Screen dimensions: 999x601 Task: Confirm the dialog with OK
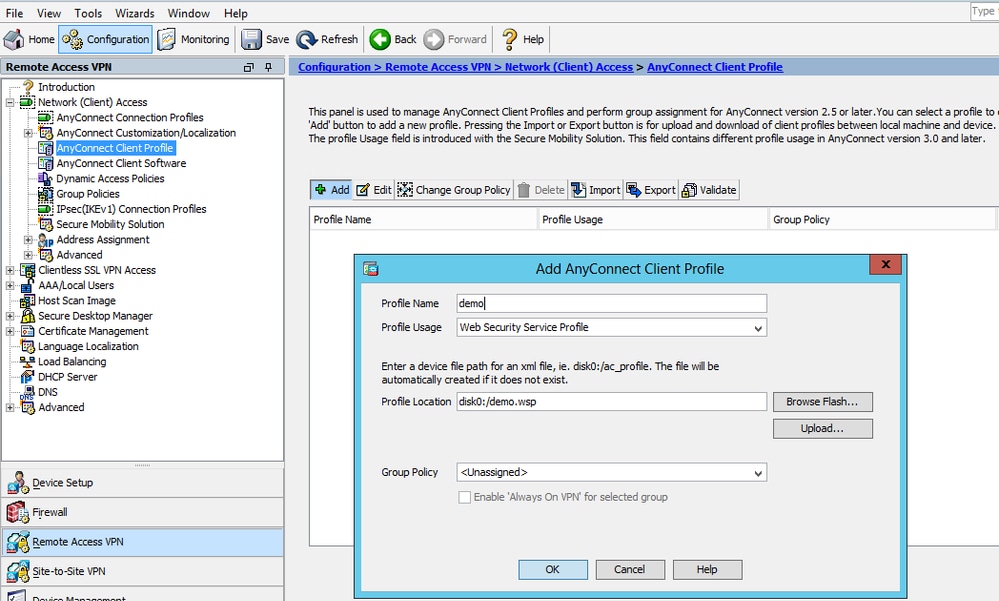coord(553,569)
